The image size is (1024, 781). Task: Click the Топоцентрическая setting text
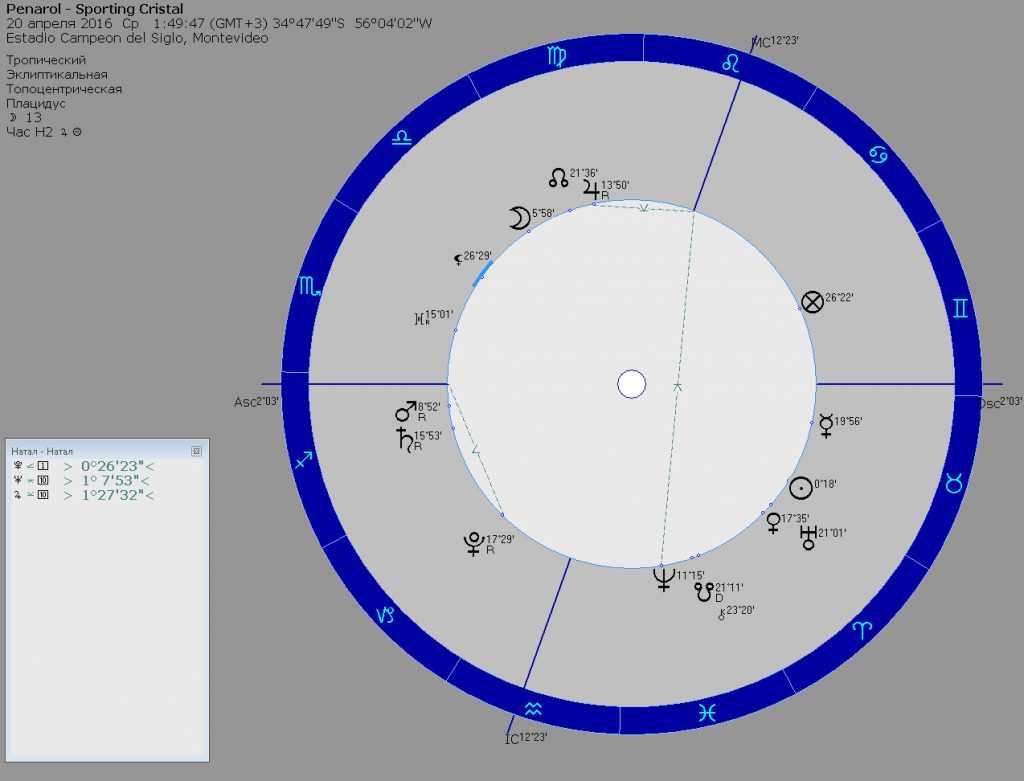point(64,89)
